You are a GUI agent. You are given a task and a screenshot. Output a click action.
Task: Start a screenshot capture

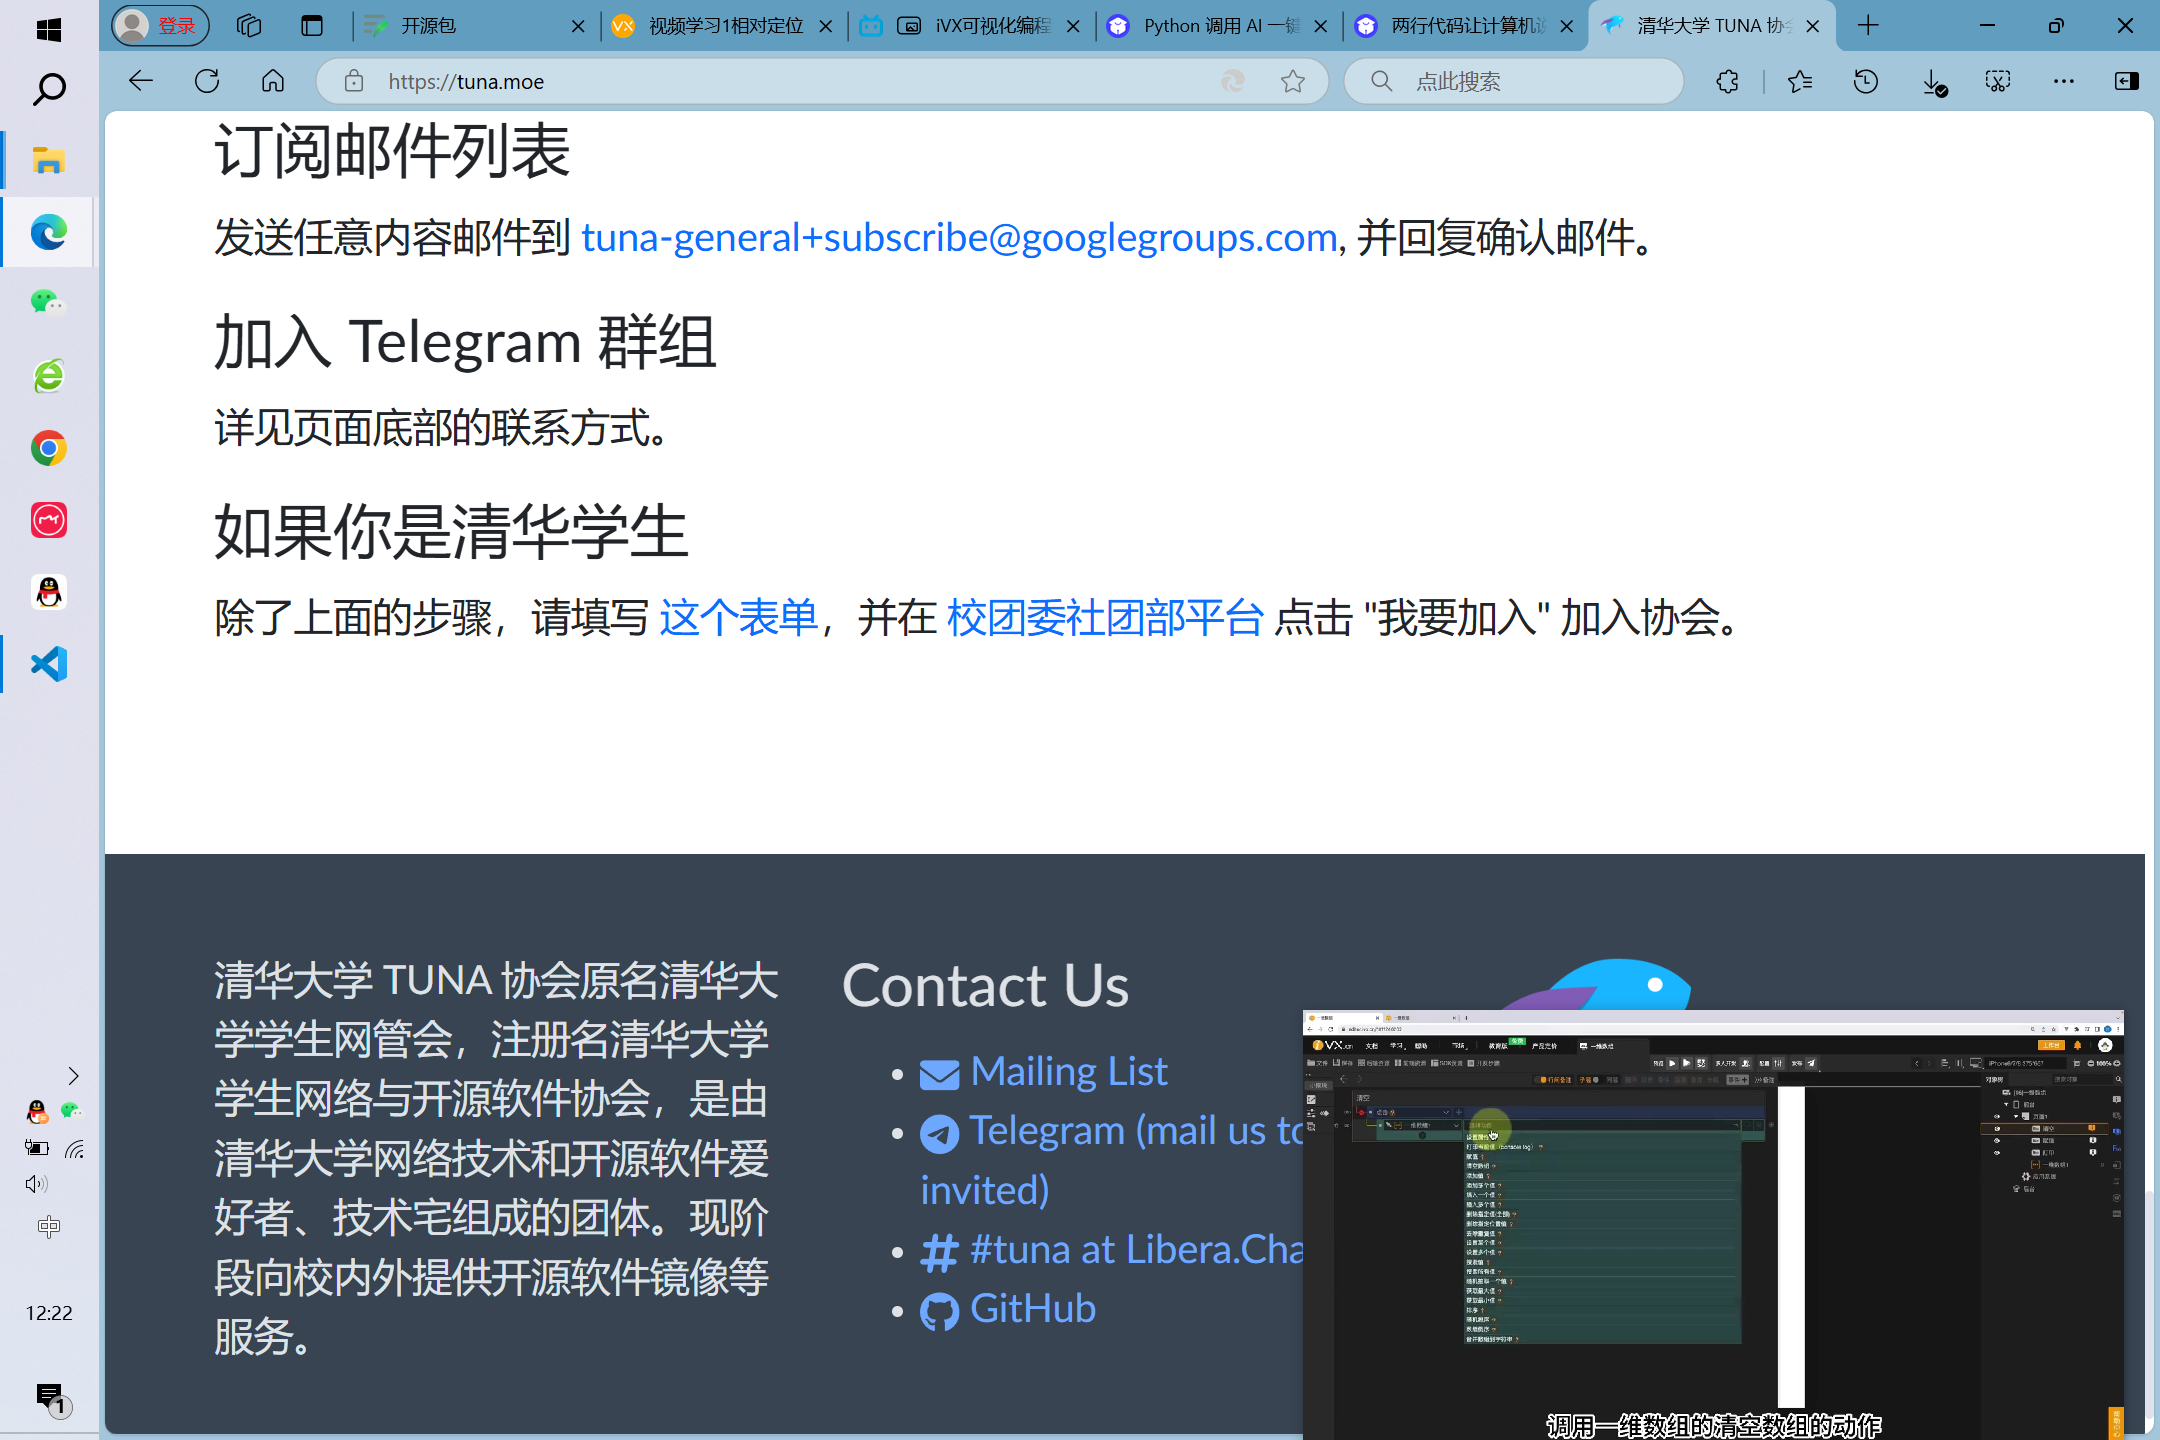pyautogui.click(x=1998, y=81)
